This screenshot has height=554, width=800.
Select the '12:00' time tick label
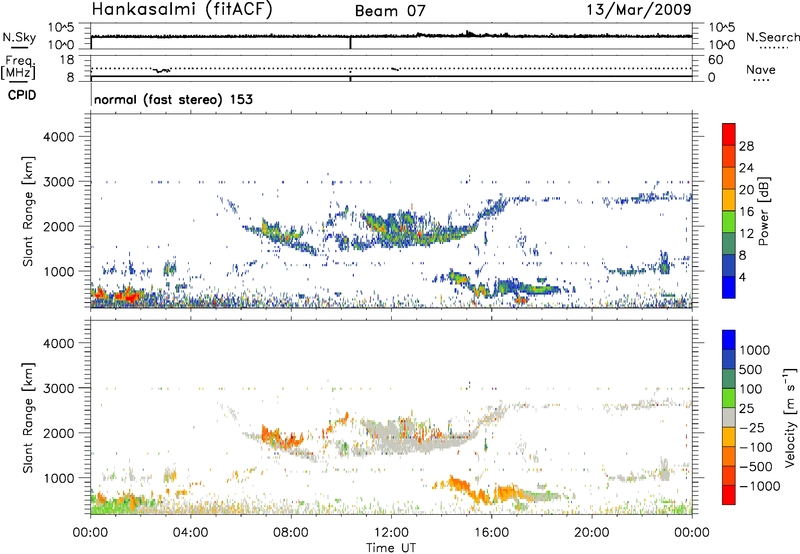pos(391,533)
